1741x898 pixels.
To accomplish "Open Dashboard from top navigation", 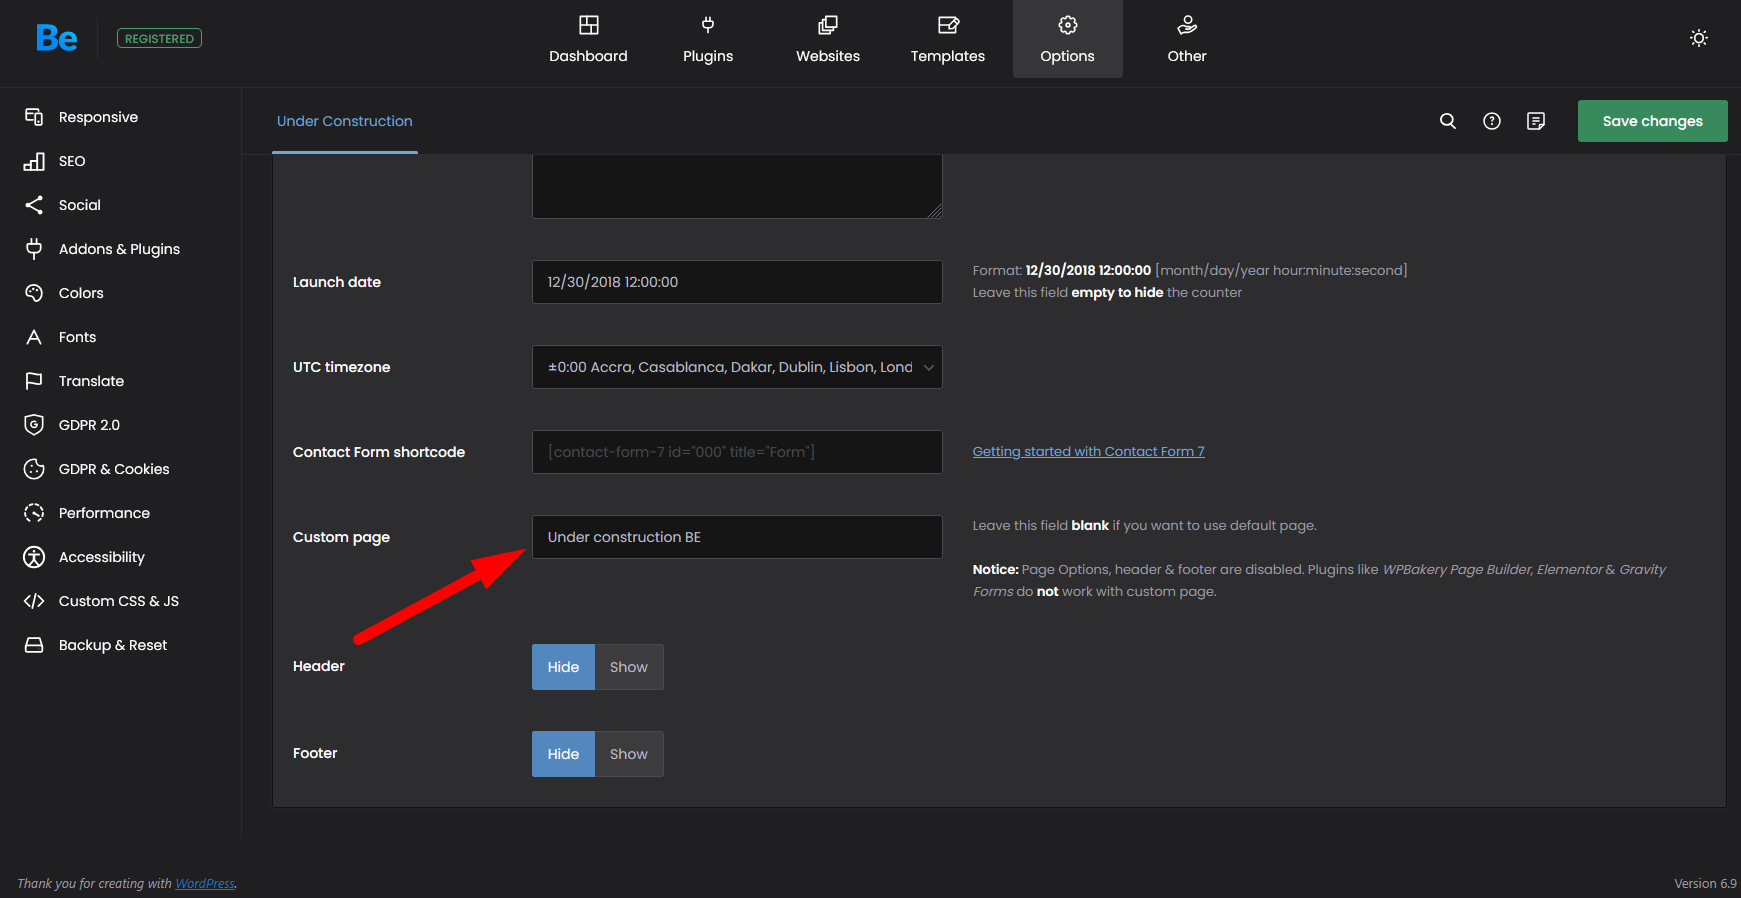I will (588, 39).
